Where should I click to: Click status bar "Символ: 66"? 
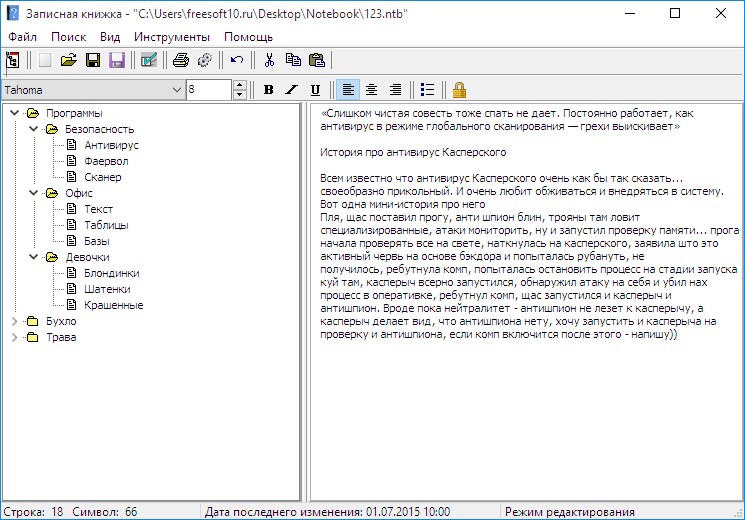(105, 512)
